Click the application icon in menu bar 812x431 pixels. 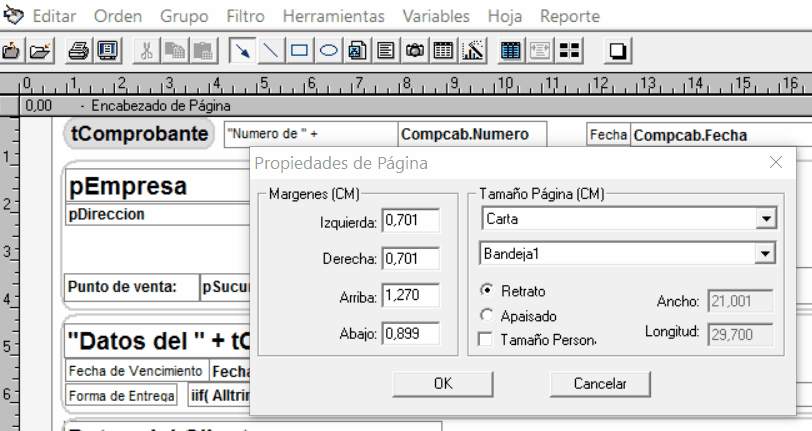pos(13,15)
